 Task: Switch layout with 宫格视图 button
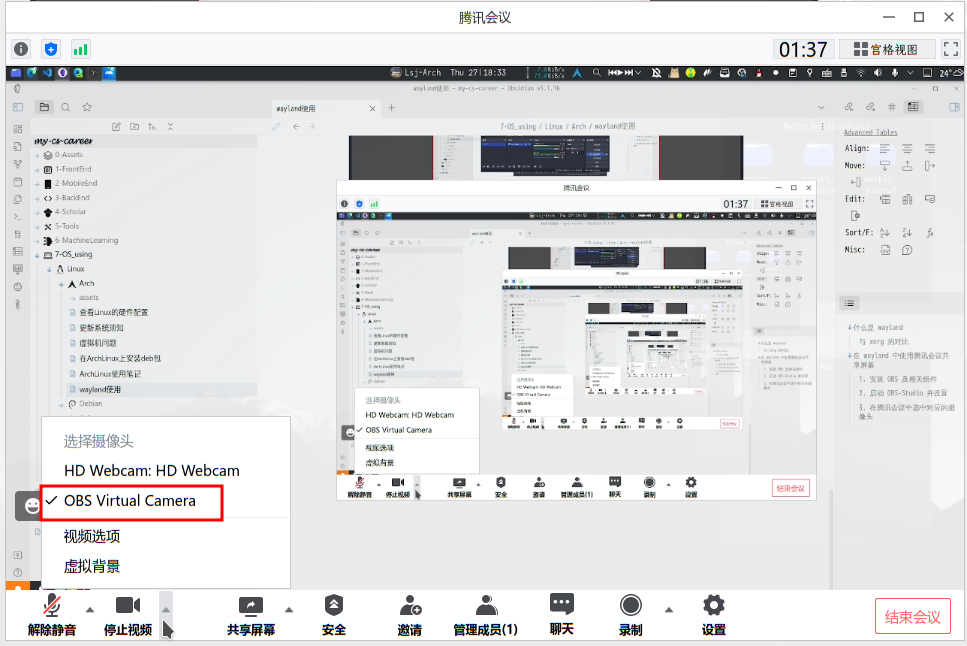(886, 49)
